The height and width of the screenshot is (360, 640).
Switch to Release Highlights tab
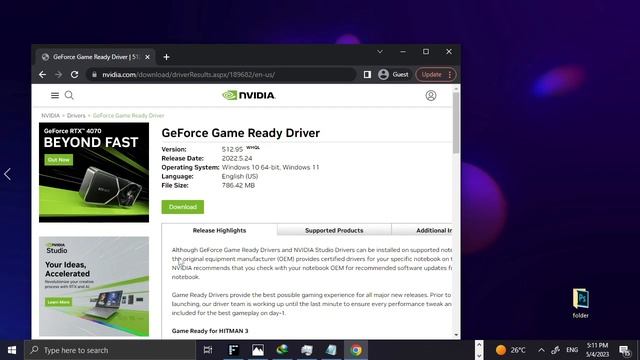[x=219, y=230]
